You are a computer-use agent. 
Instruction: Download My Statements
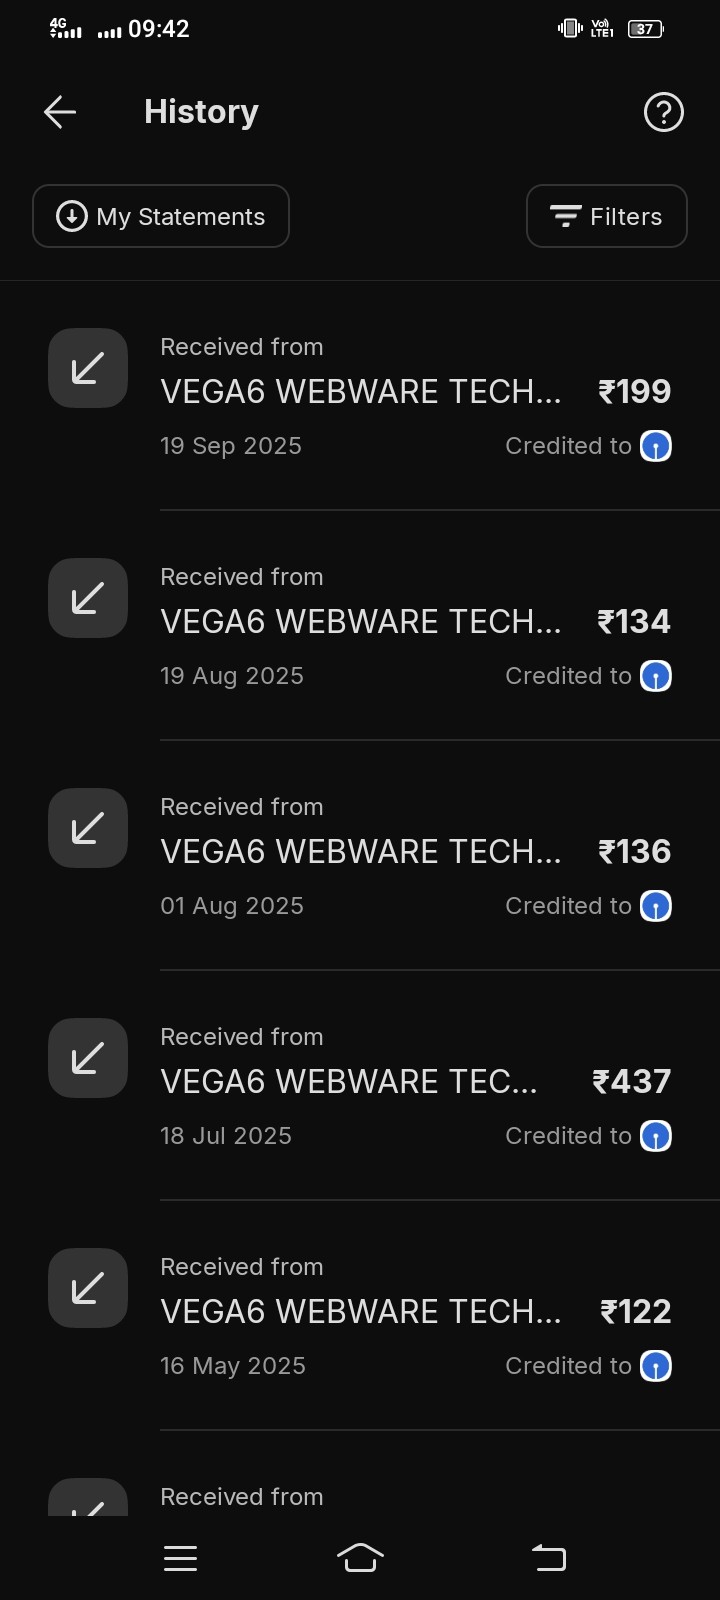[x=161, y=216]
